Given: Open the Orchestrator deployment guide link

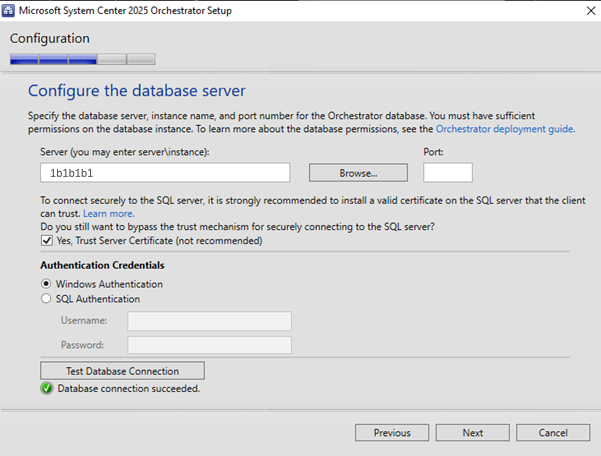Looking at the screenshot, I should pyautogui.click(x=505, y=129).
